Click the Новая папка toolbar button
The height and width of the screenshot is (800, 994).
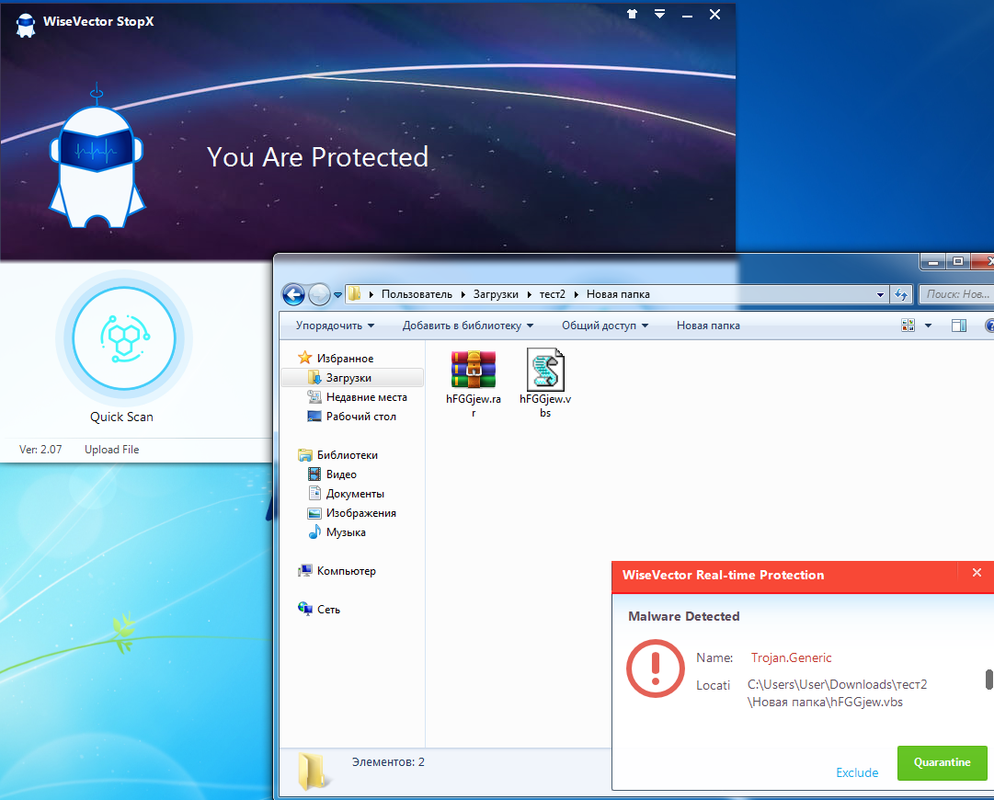point(708,325)
